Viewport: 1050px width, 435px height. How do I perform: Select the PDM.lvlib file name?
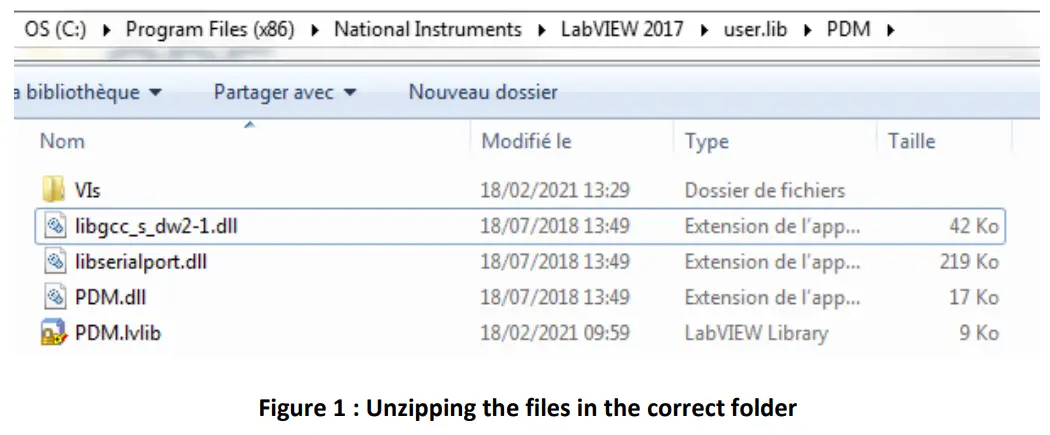[x=118, y=333]
